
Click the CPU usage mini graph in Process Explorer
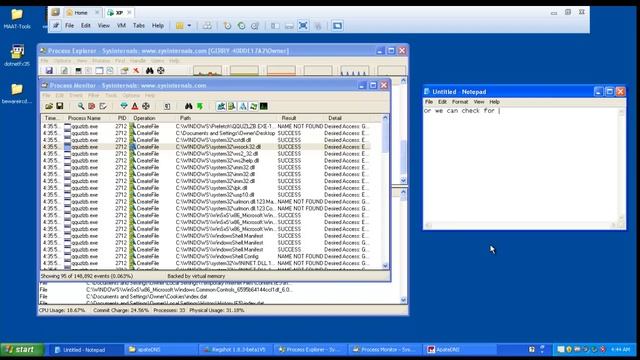(207, 71)
